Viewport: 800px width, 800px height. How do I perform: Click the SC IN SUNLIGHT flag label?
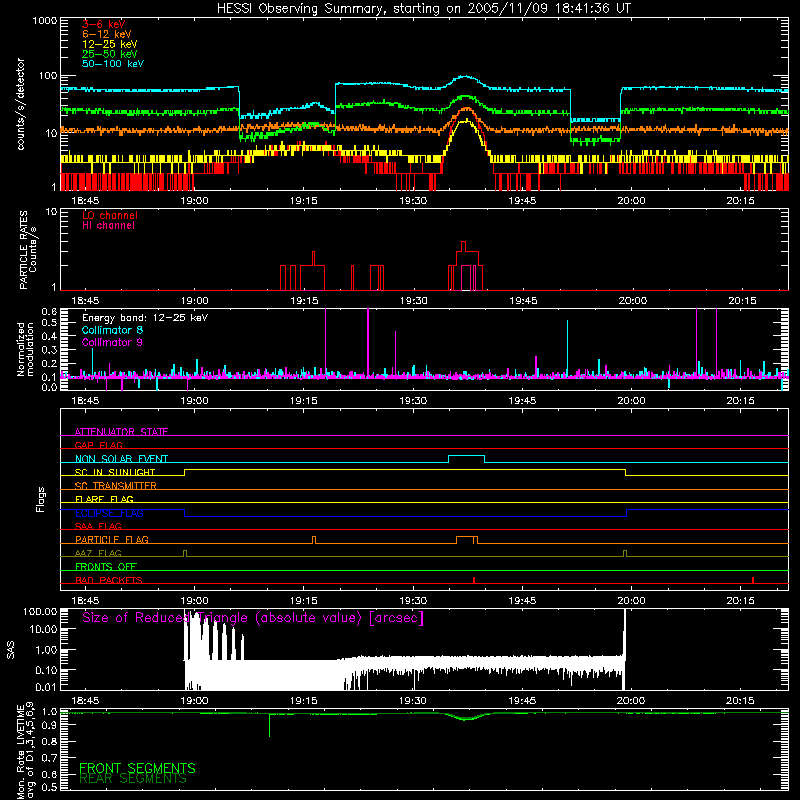115,472
